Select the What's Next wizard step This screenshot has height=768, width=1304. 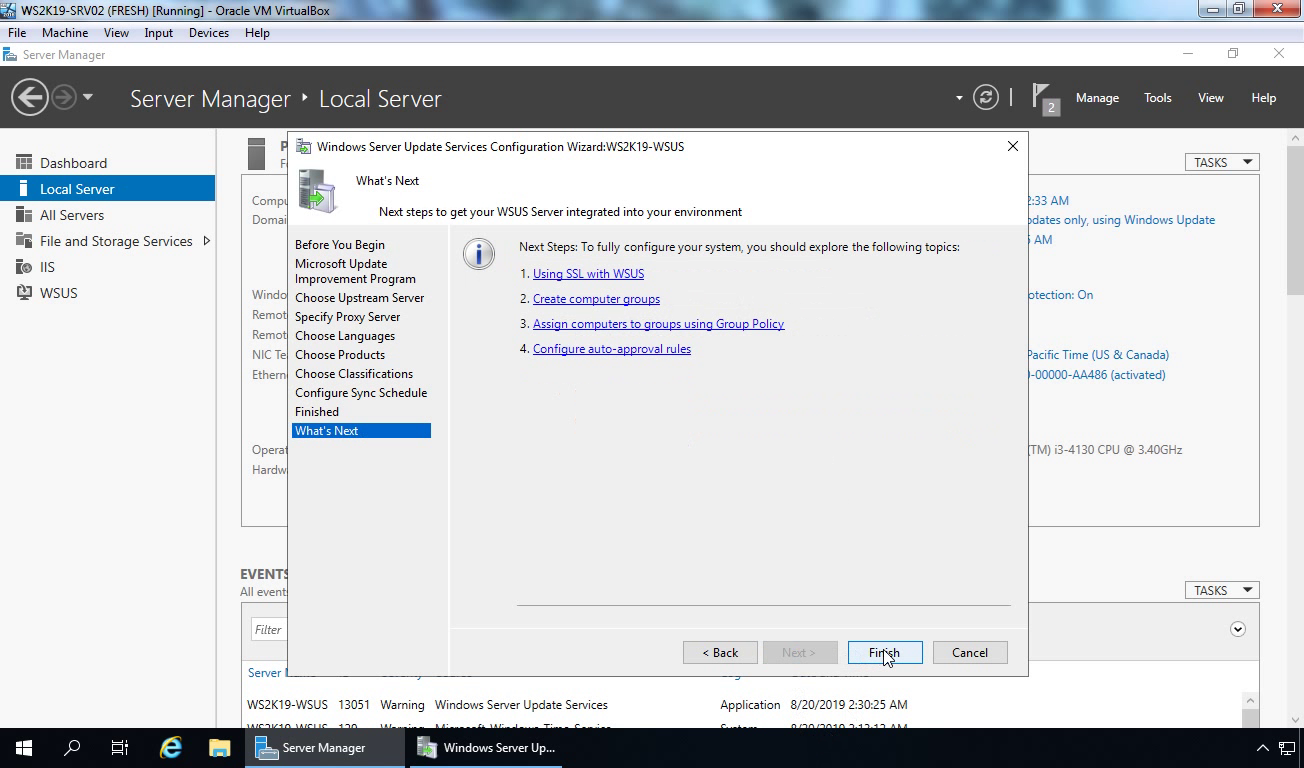pos(361,431)
